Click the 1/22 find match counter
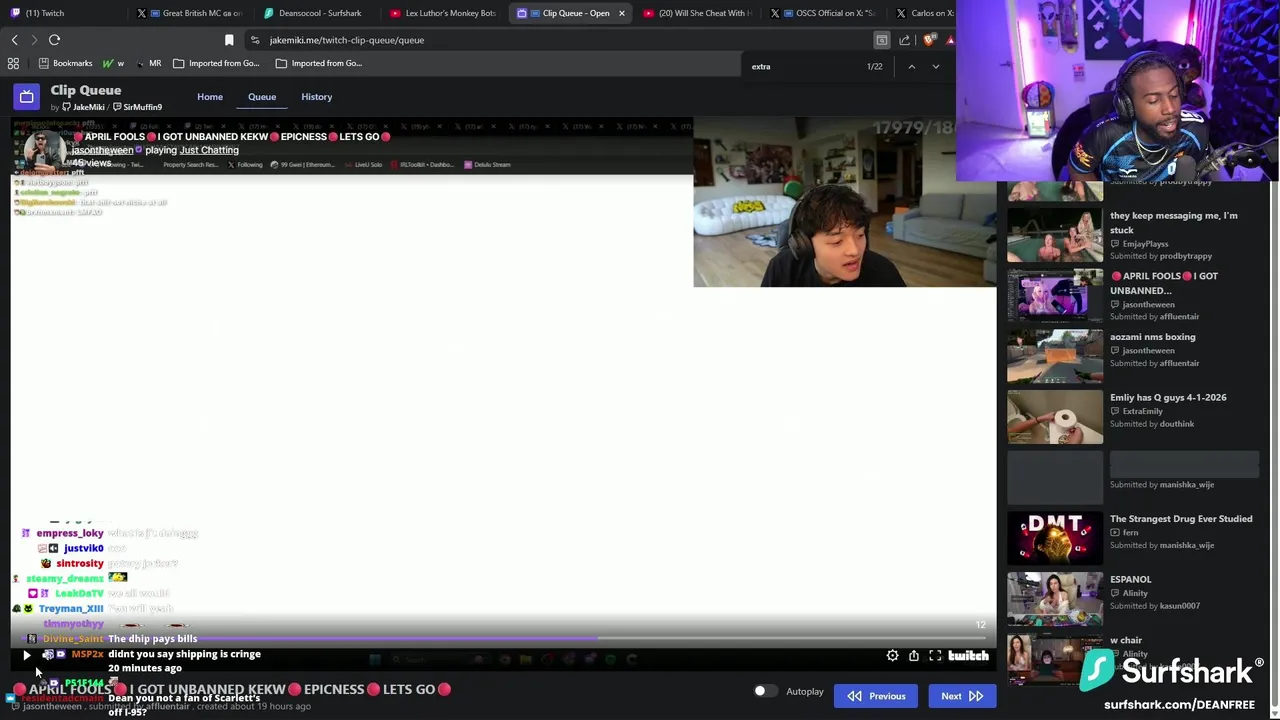 tap(875, 66)
